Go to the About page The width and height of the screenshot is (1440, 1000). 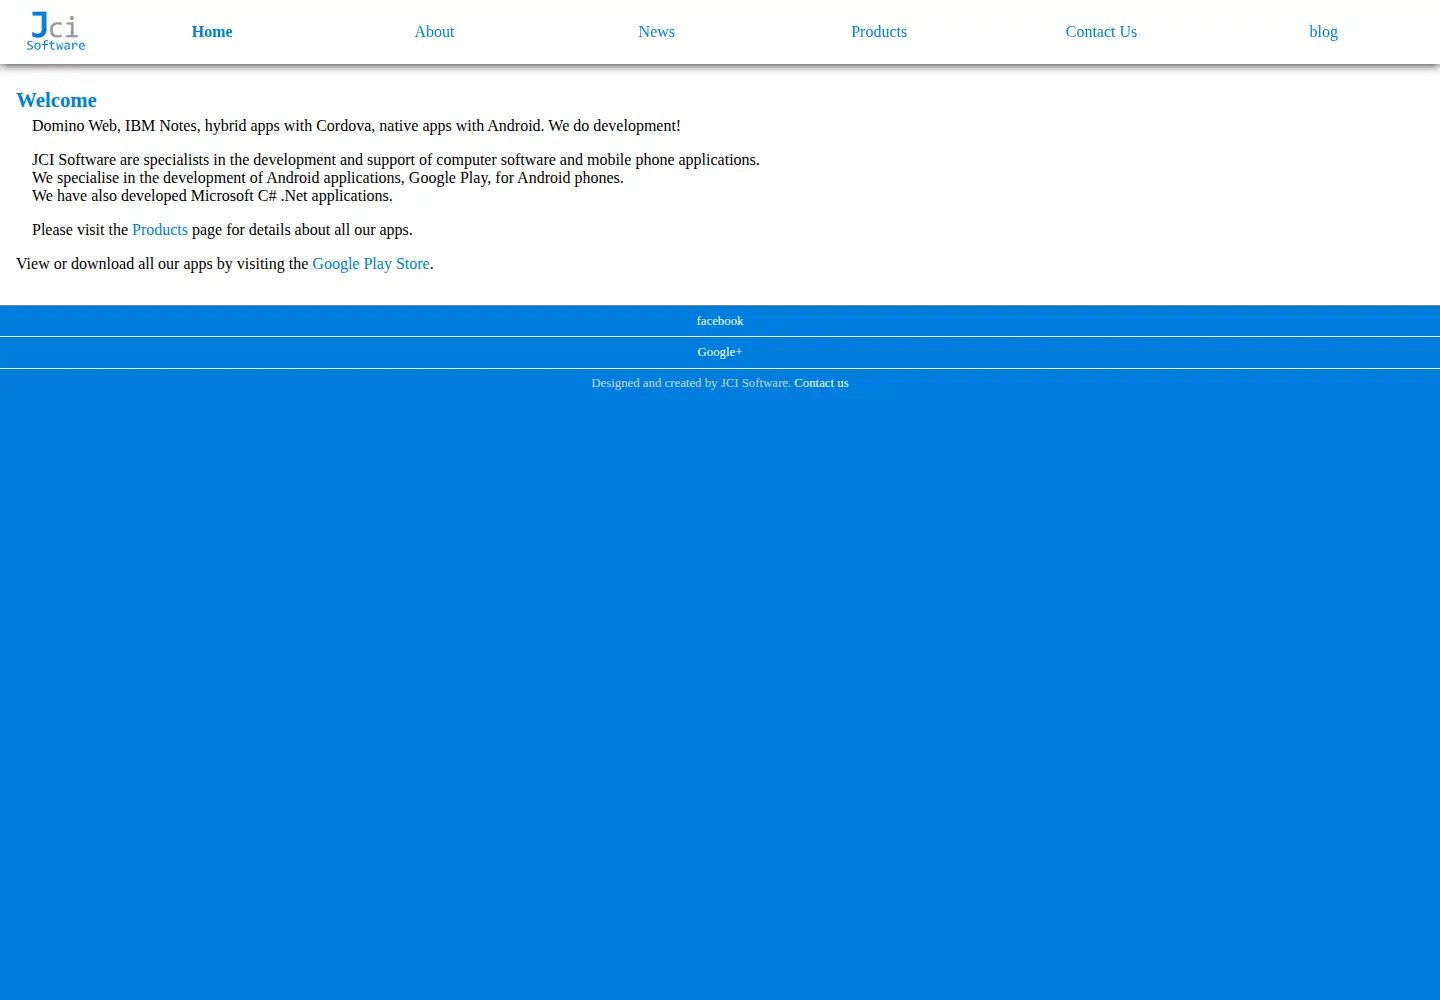click(x=434, y=32)
